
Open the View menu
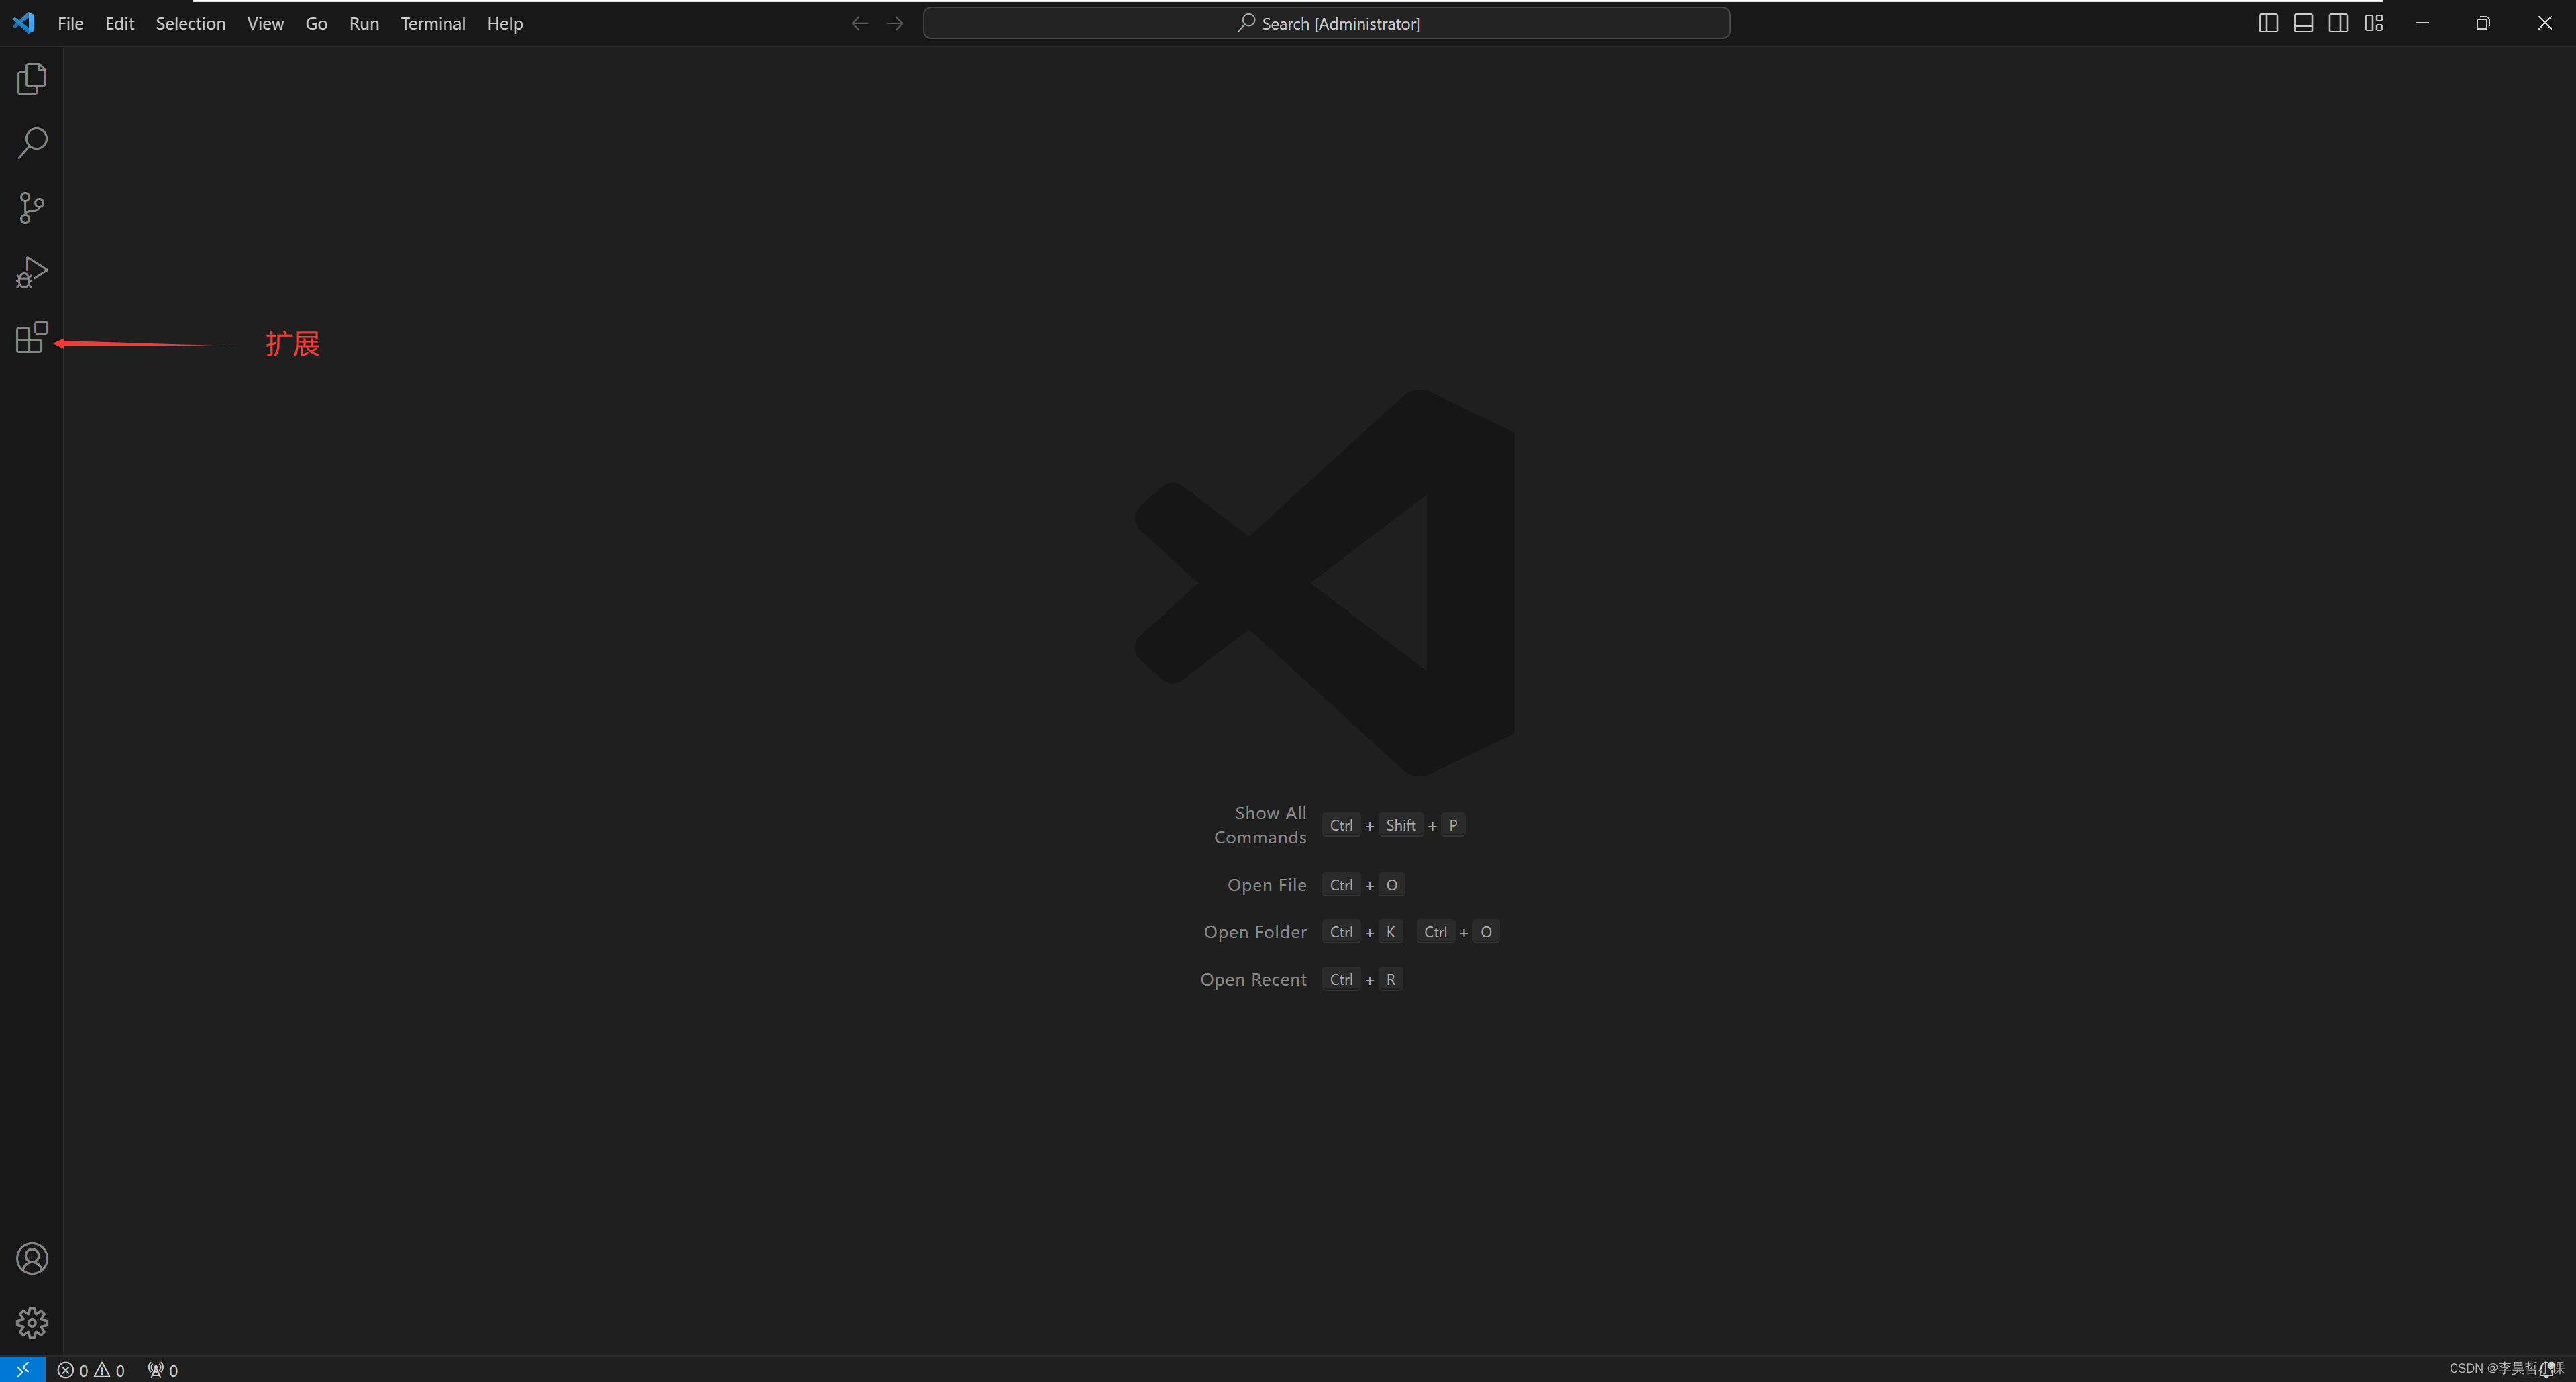coord(265,23)
